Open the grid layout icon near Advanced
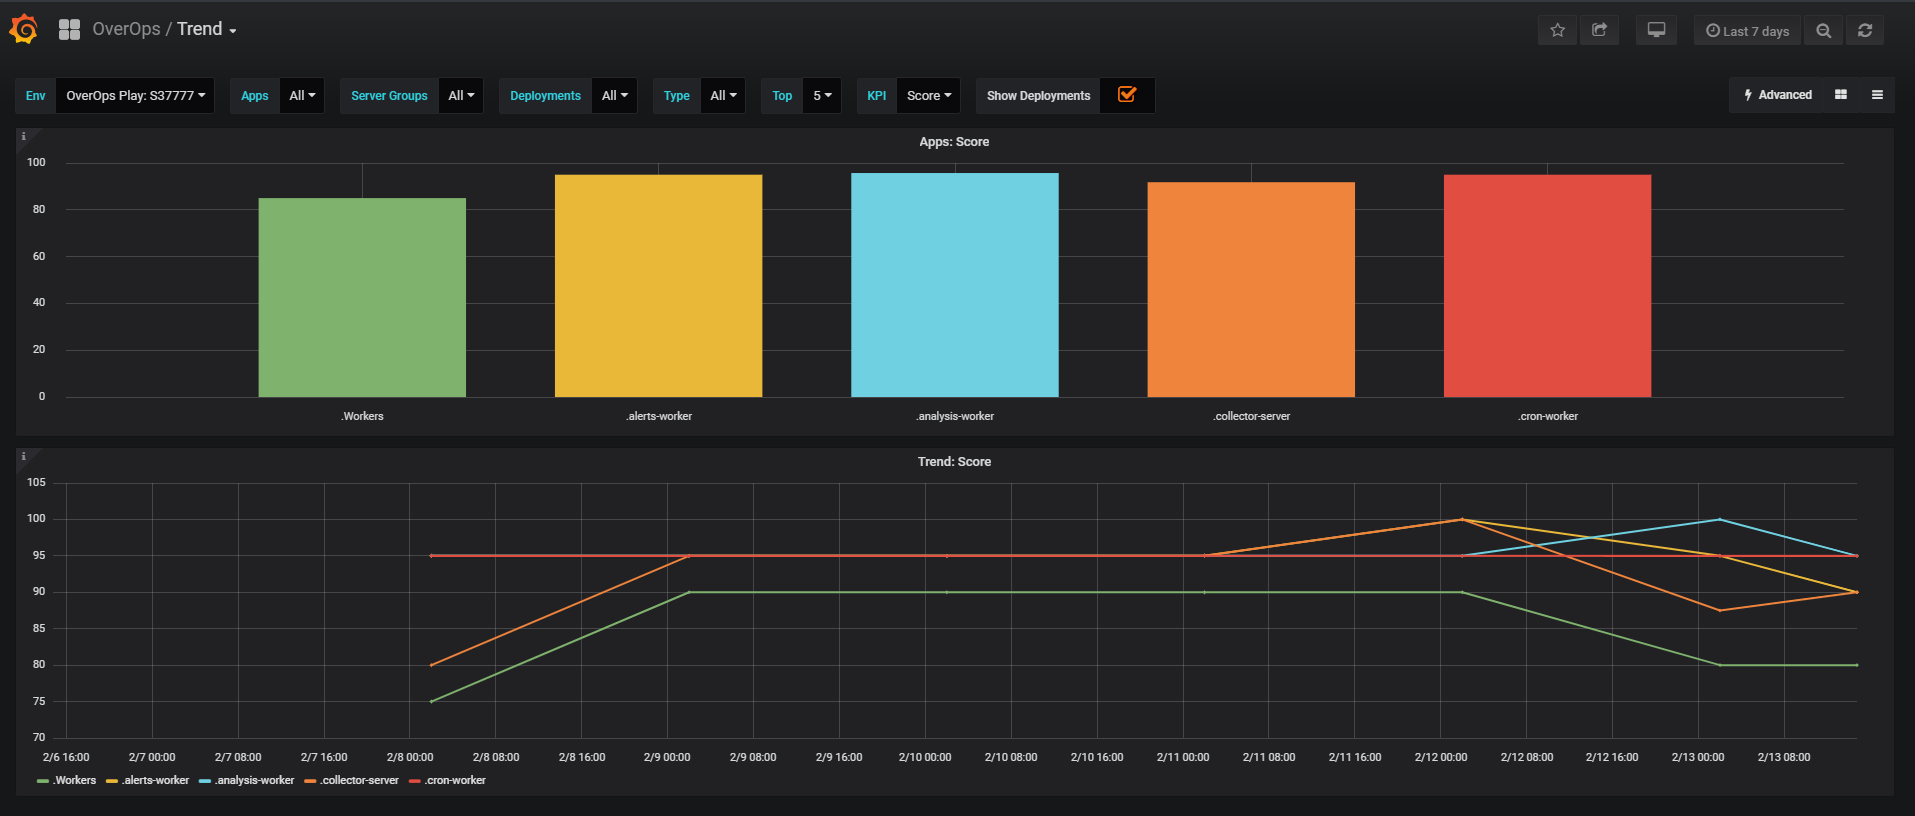 click(1840, 95)
